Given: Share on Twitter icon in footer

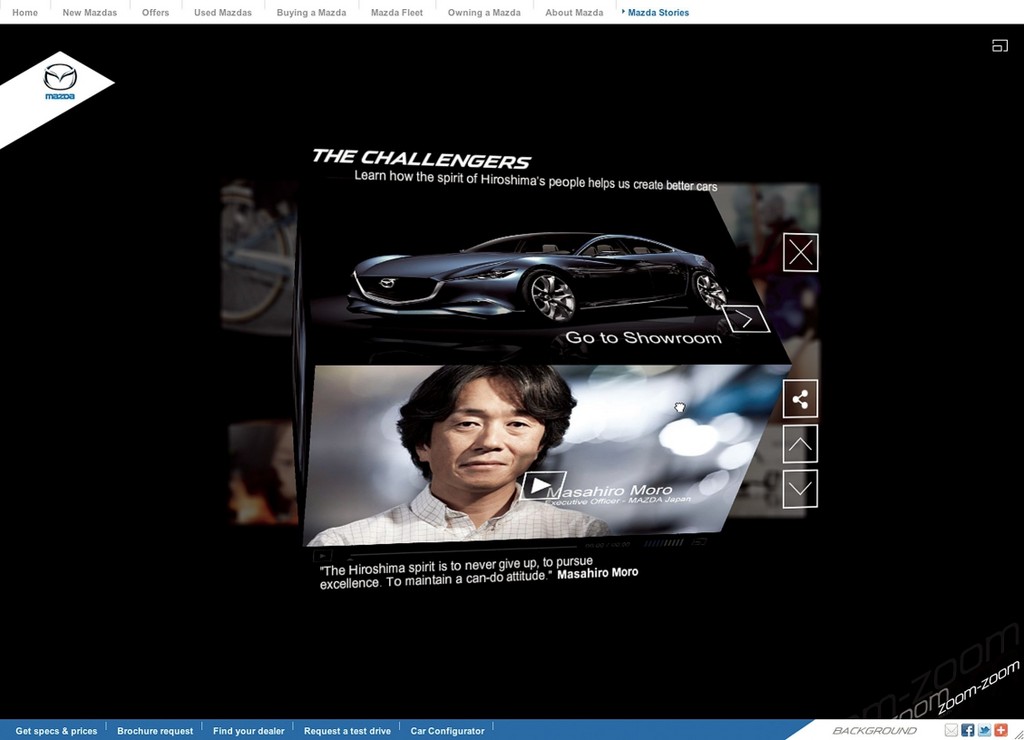Looking at the screenshot, I should point(984,730).
